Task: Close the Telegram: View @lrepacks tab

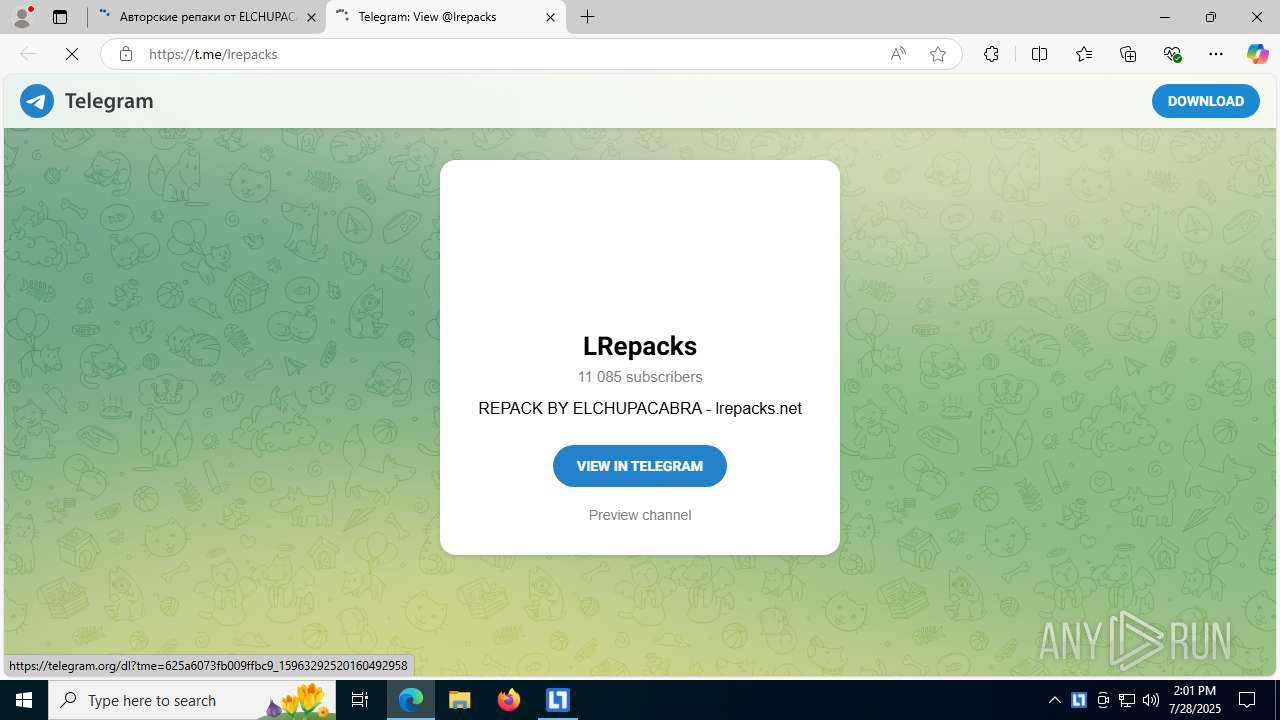Action: pos(550,17)
